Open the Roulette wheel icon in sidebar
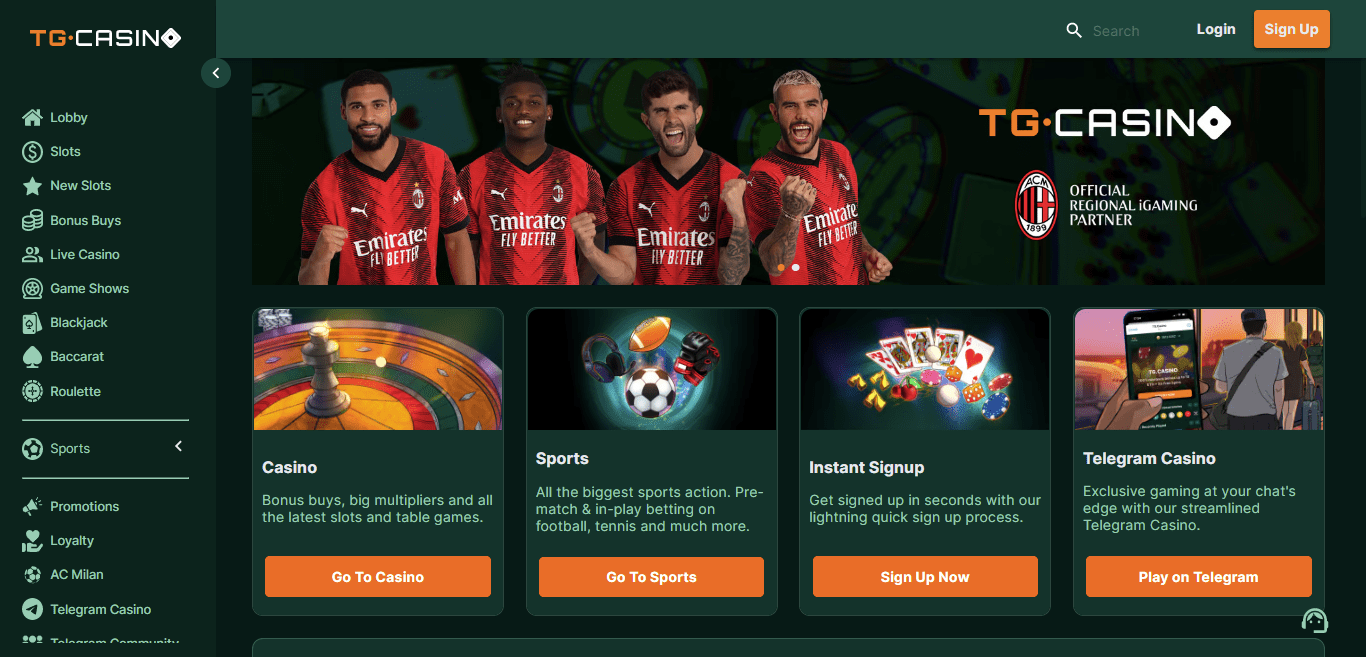 point(32,391)
